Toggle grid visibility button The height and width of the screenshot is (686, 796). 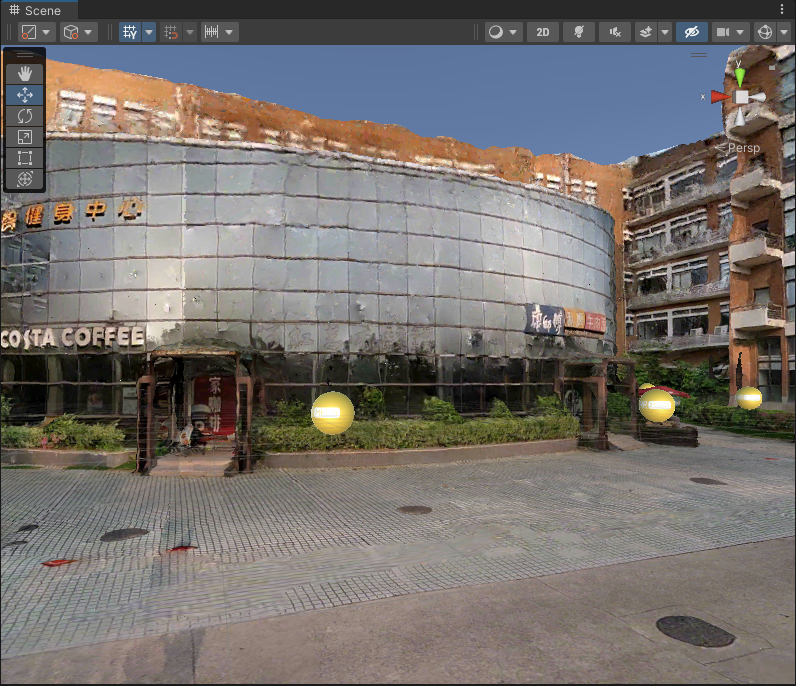point(130,32)
